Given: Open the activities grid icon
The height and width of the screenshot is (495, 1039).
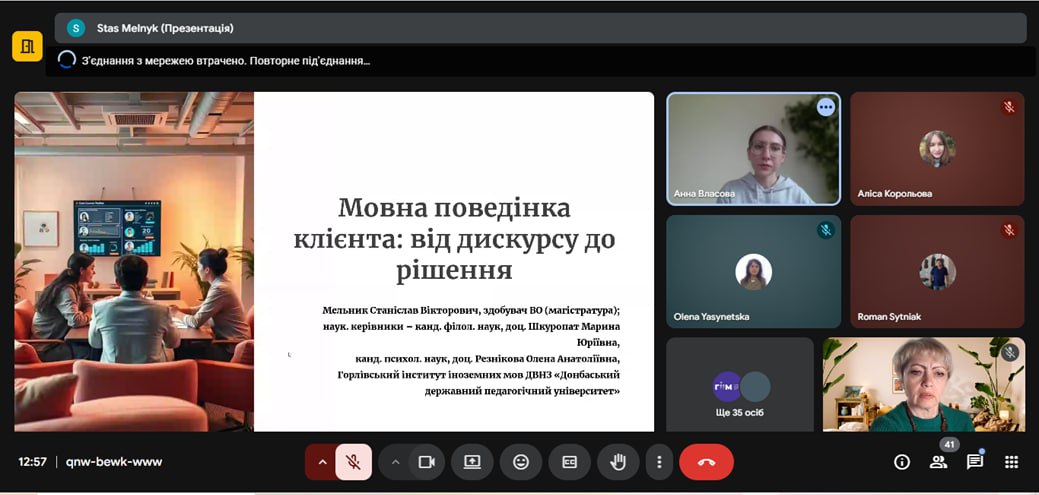Looking at the screenshot, I should click(1011, 462).
